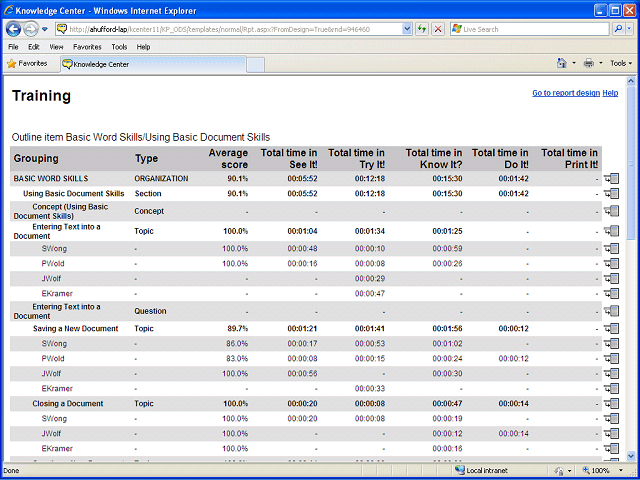
Task: Click detail icon for JWolf under Entering Text
Action: pyautogui.click(x=612, y=279)
